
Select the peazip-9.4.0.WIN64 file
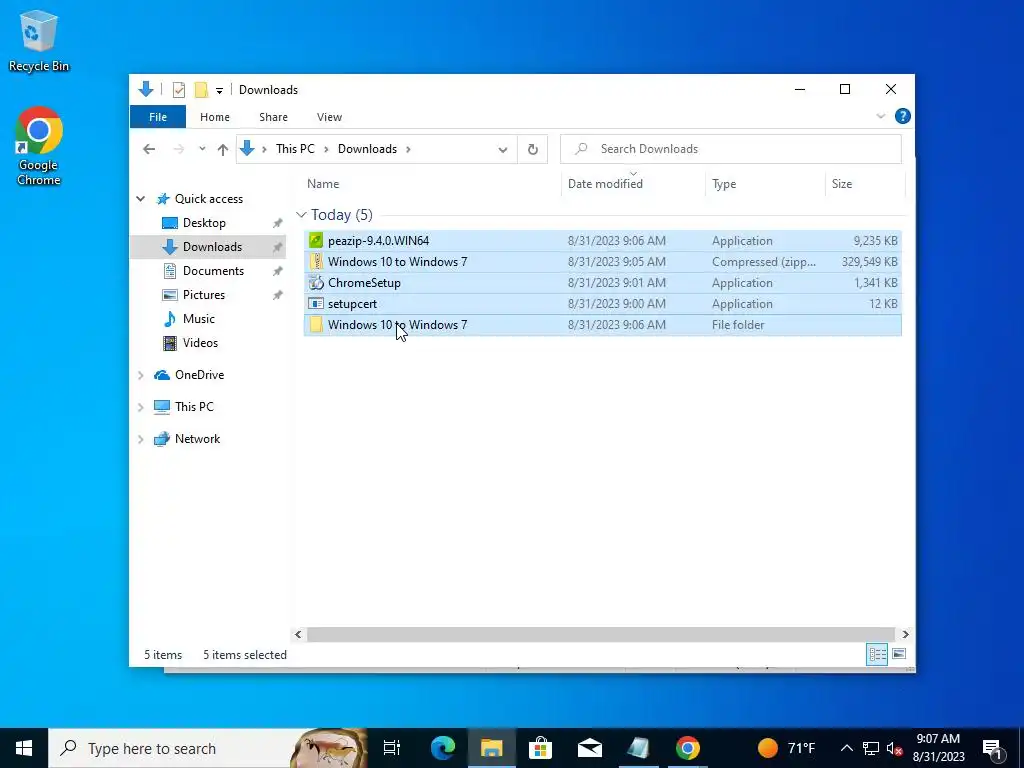(x=602, y=241)
